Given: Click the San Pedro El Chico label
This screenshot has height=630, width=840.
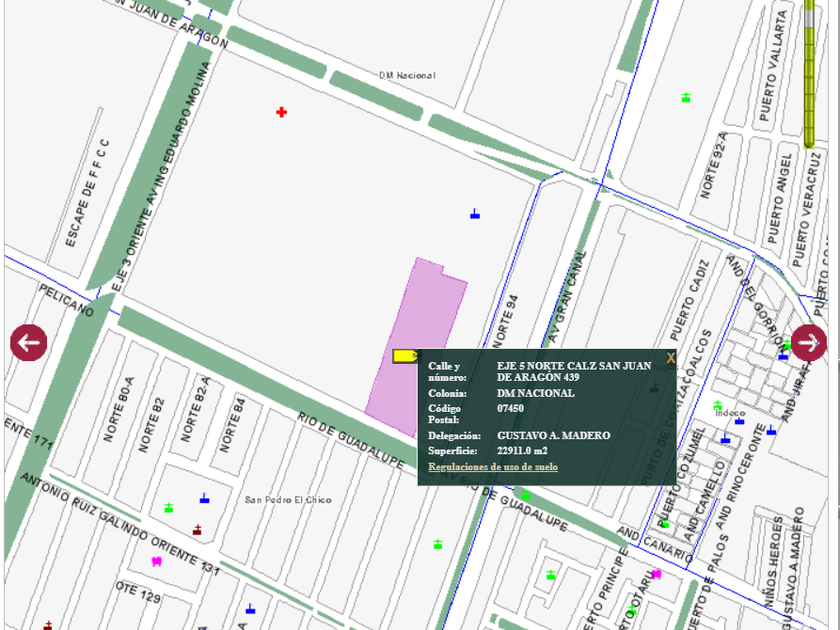Looking at the screenshot, I should (288, 500).
